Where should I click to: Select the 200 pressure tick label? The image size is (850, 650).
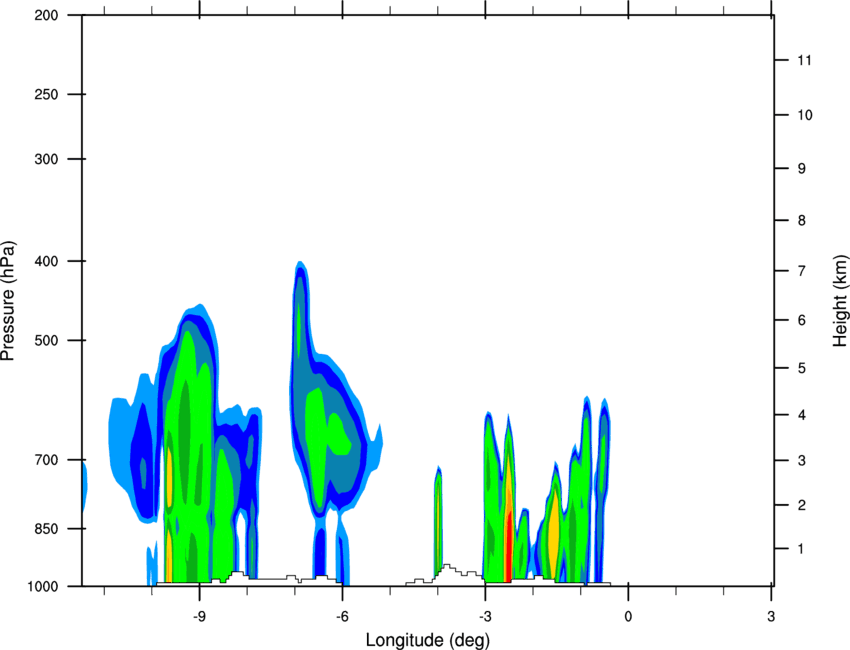tap(46, 15)
